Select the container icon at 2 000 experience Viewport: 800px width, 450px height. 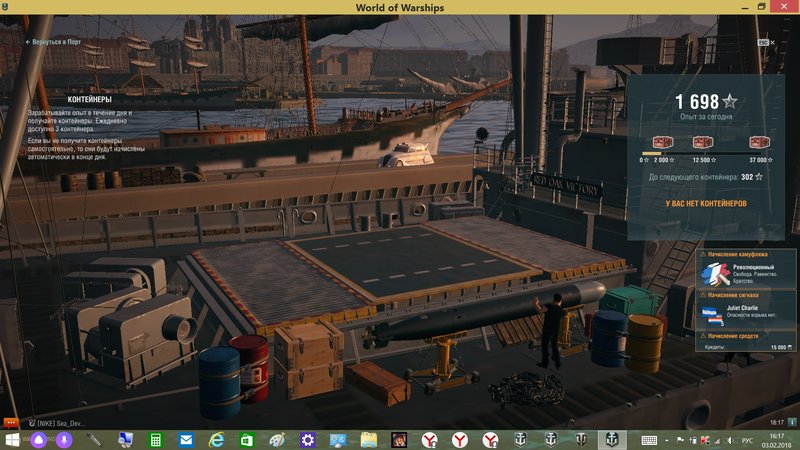tap(663, 142)
